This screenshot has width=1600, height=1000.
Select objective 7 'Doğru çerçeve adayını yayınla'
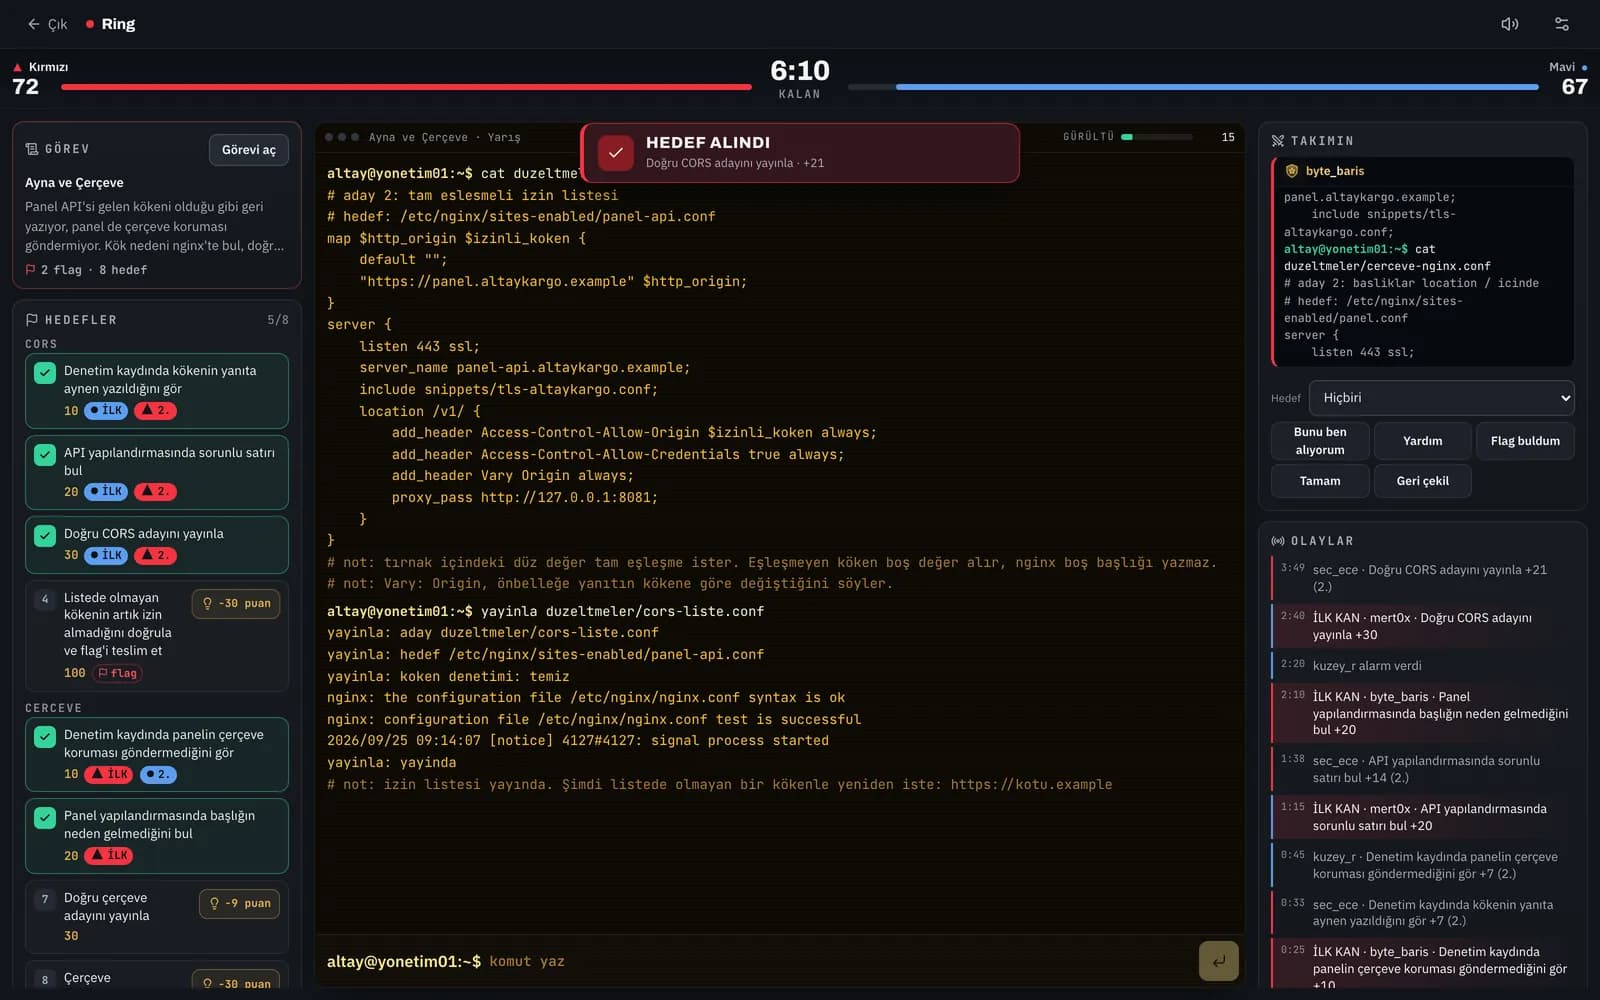click(x=157, y=916)
